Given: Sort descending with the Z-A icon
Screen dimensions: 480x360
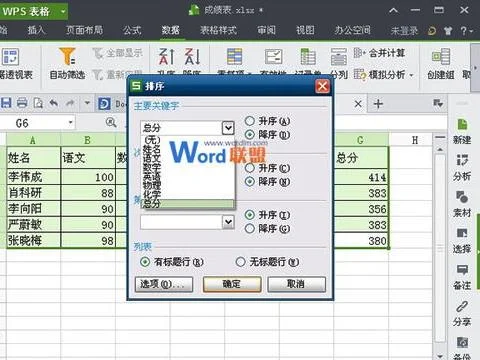Looking at the screenshot, I should 192,56.
